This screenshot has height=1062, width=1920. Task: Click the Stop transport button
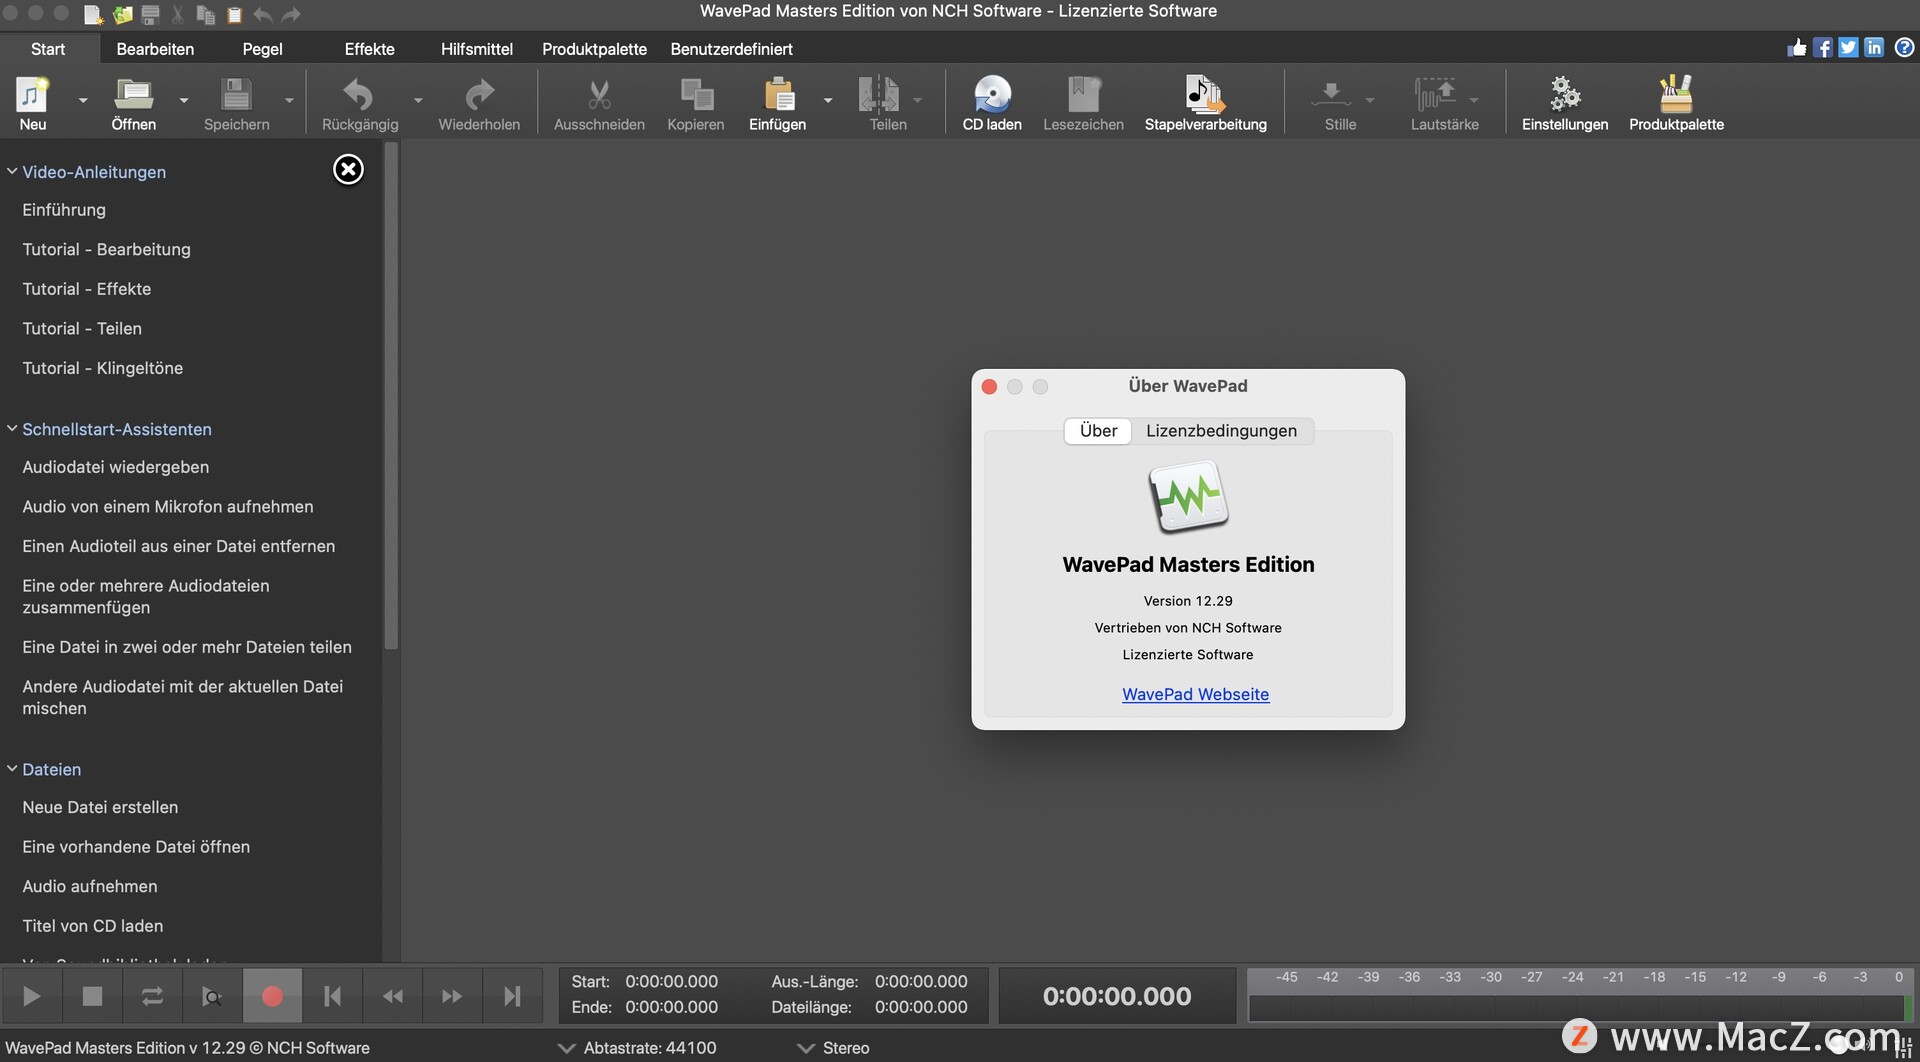coord(92,996)
